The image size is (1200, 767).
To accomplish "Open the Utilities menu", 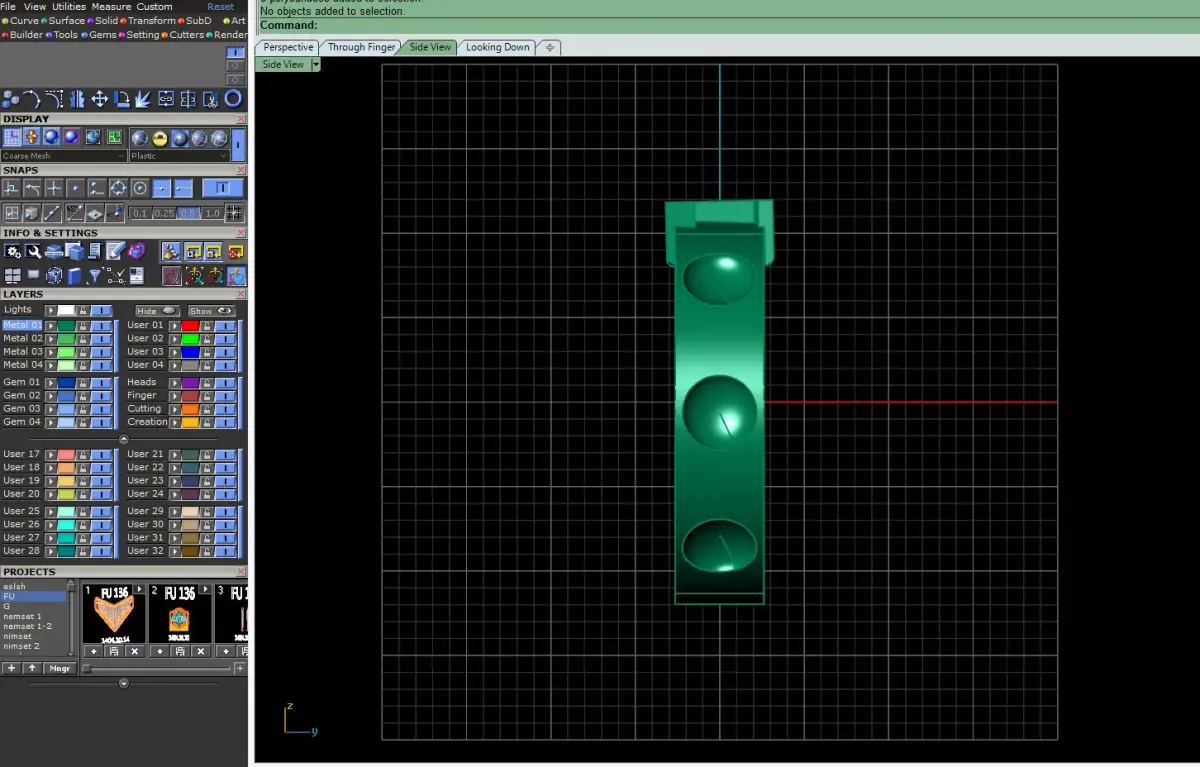I will coord(69,7).
